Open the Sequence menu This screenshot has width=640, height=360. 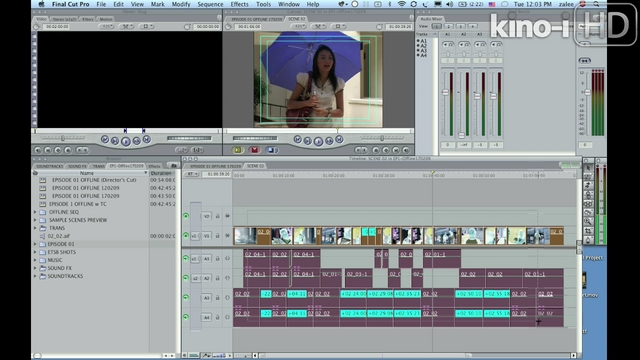point(210,4)
